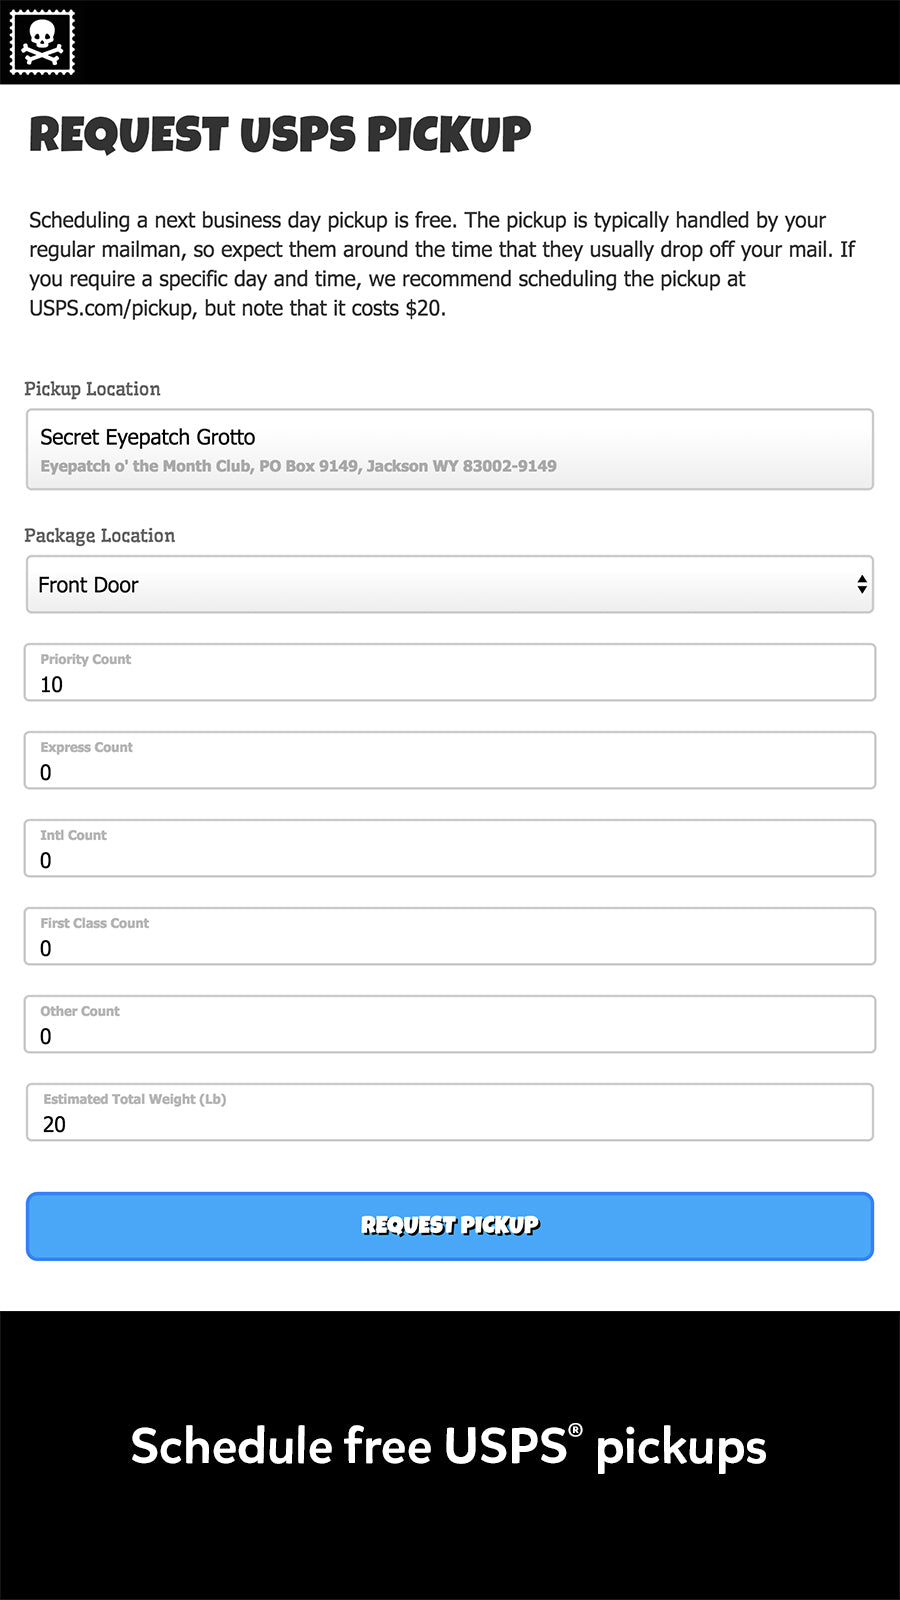Click the 'Pickup Location' label
Screen dimensions: 900x1600
pos(92,389)
